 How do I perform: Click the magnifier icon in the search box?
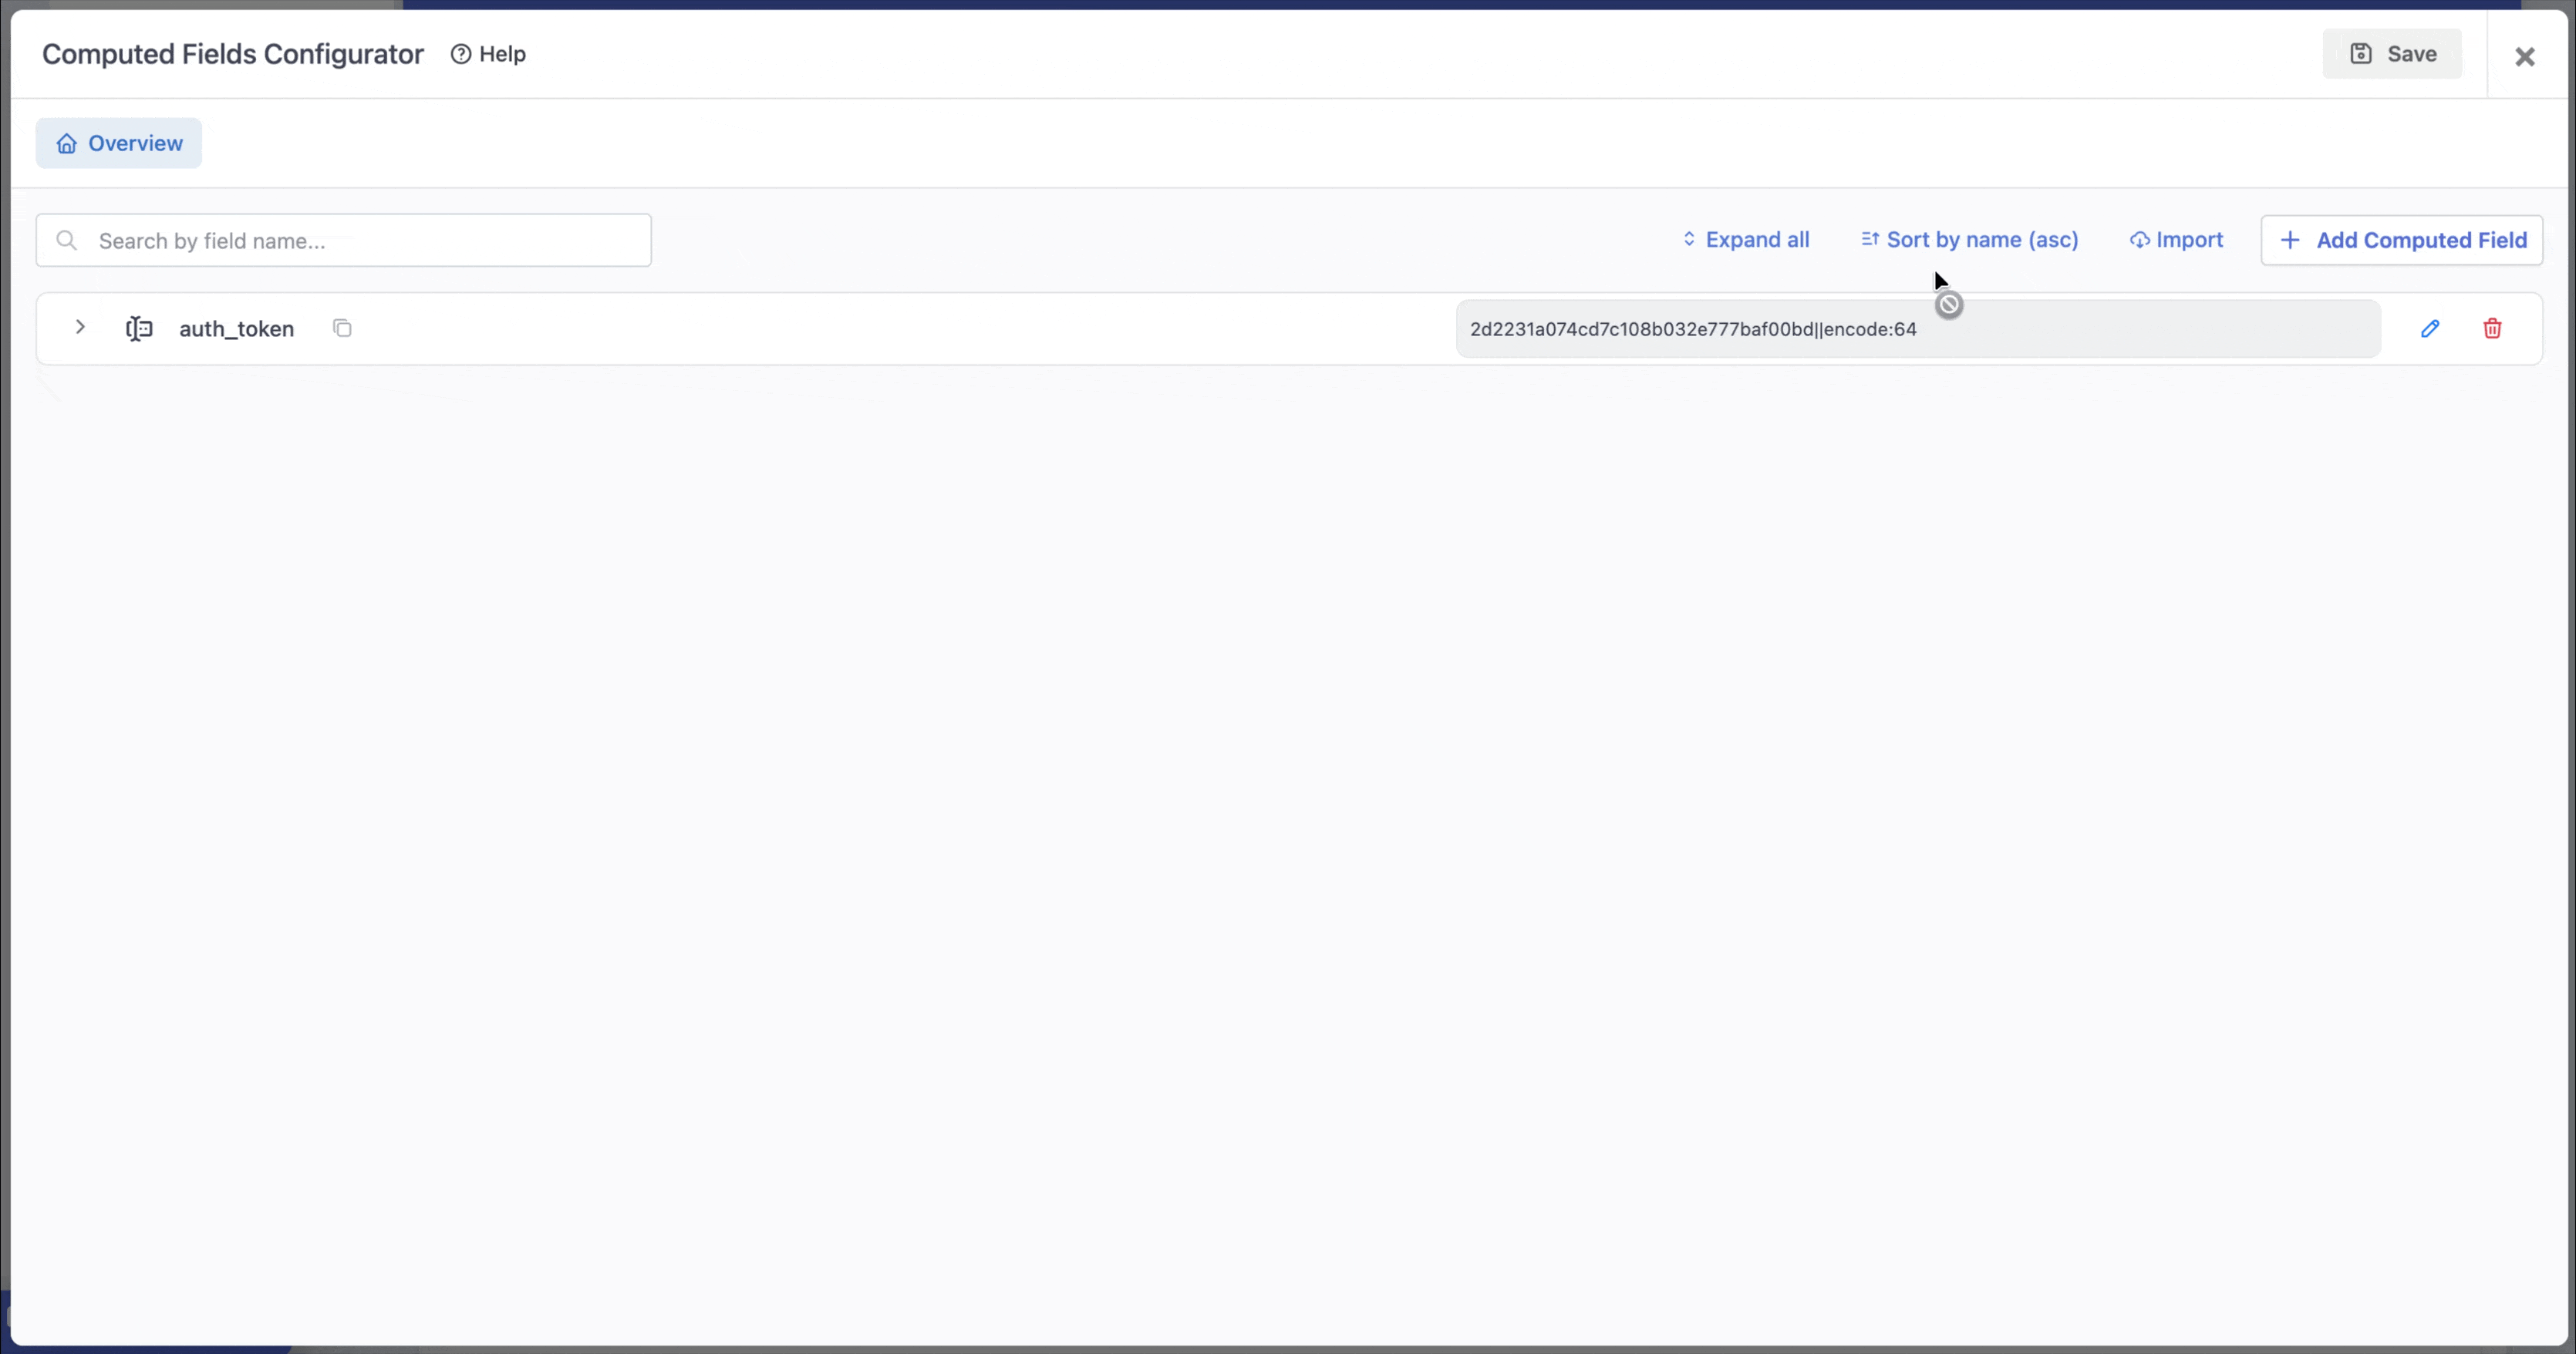pyautogui.click(x=67, y=240)
